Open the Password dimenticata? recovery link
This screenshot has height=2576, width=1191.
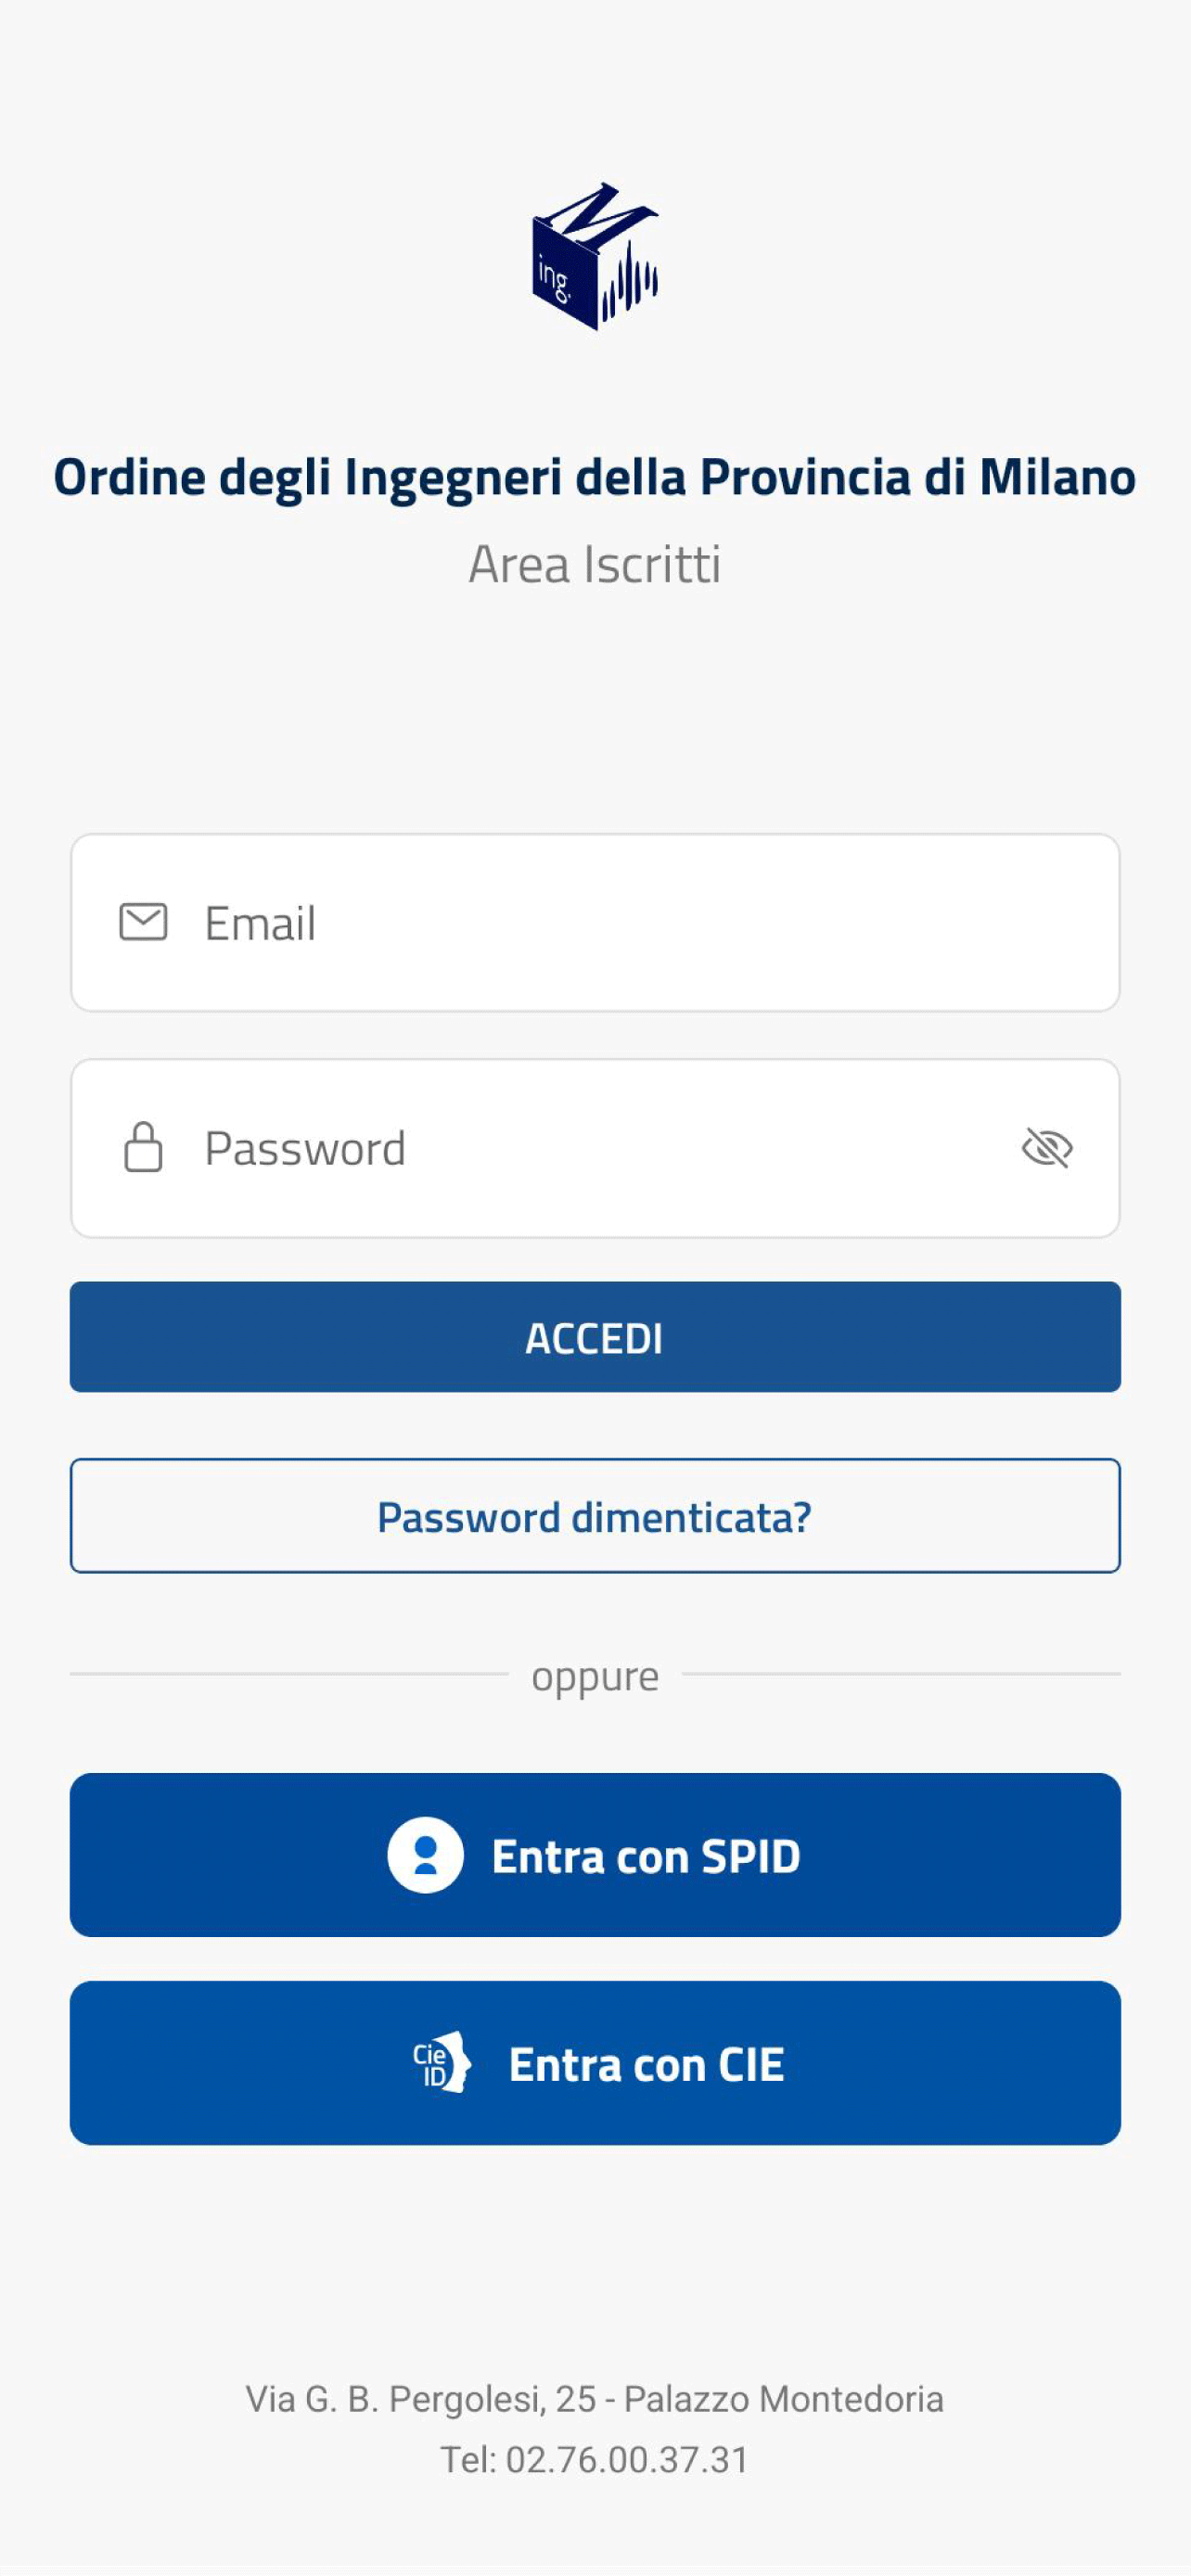595,1516
